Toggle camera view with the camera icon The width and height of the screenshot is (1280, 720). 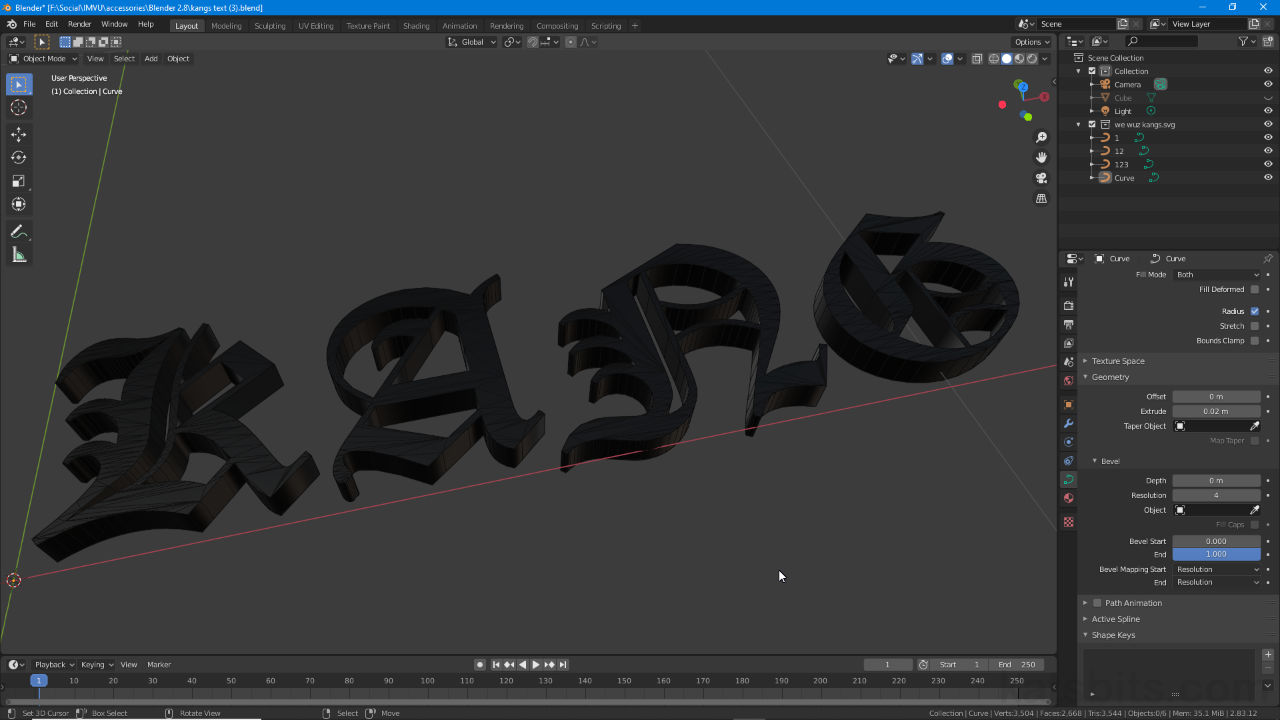(x=1041, y=178)
